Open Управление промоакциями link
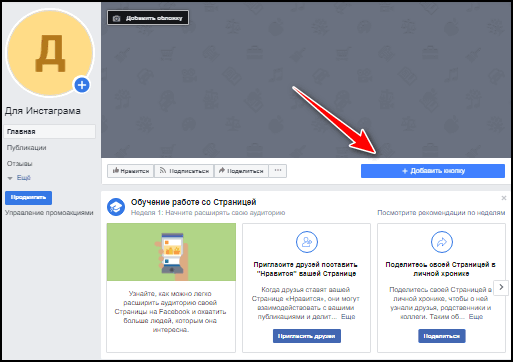 (49, 213)
